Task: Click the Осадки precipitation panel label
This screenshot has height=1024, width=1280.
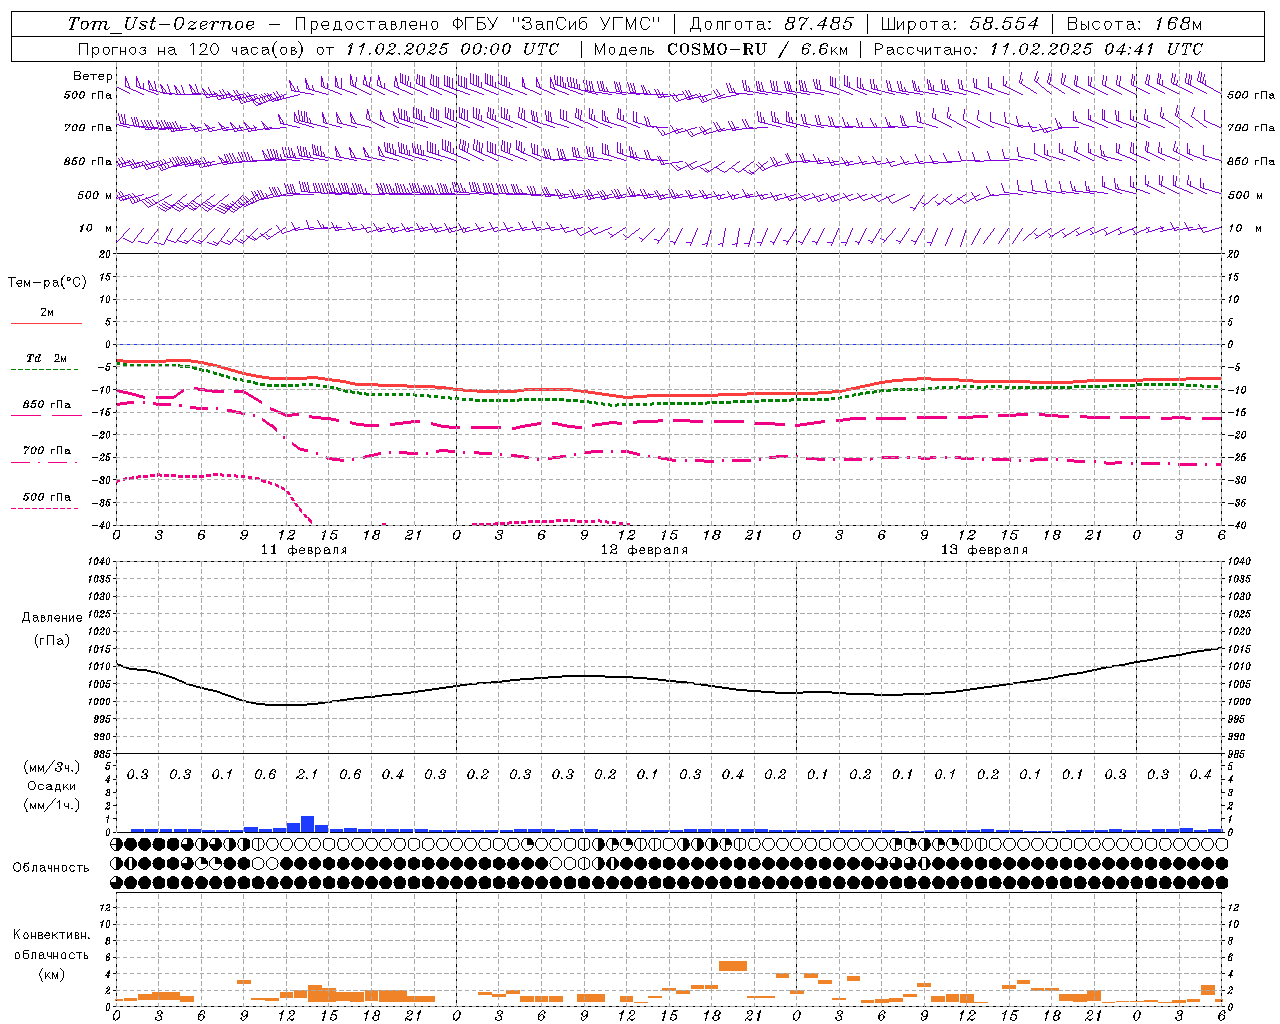Action: 52,786
